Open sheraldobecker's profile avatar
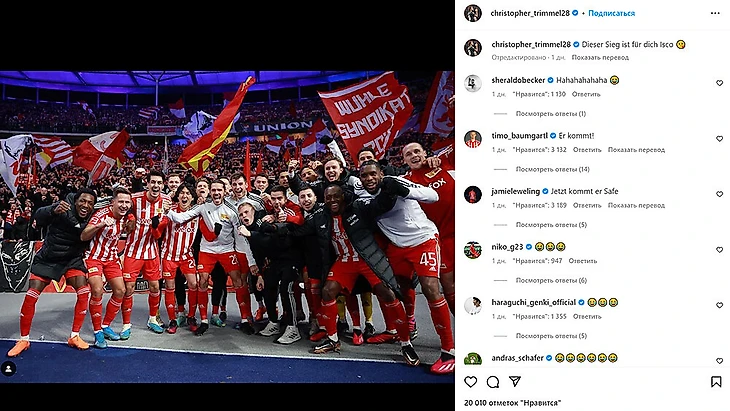Viewport: 730px width, 411px height. 473,83
